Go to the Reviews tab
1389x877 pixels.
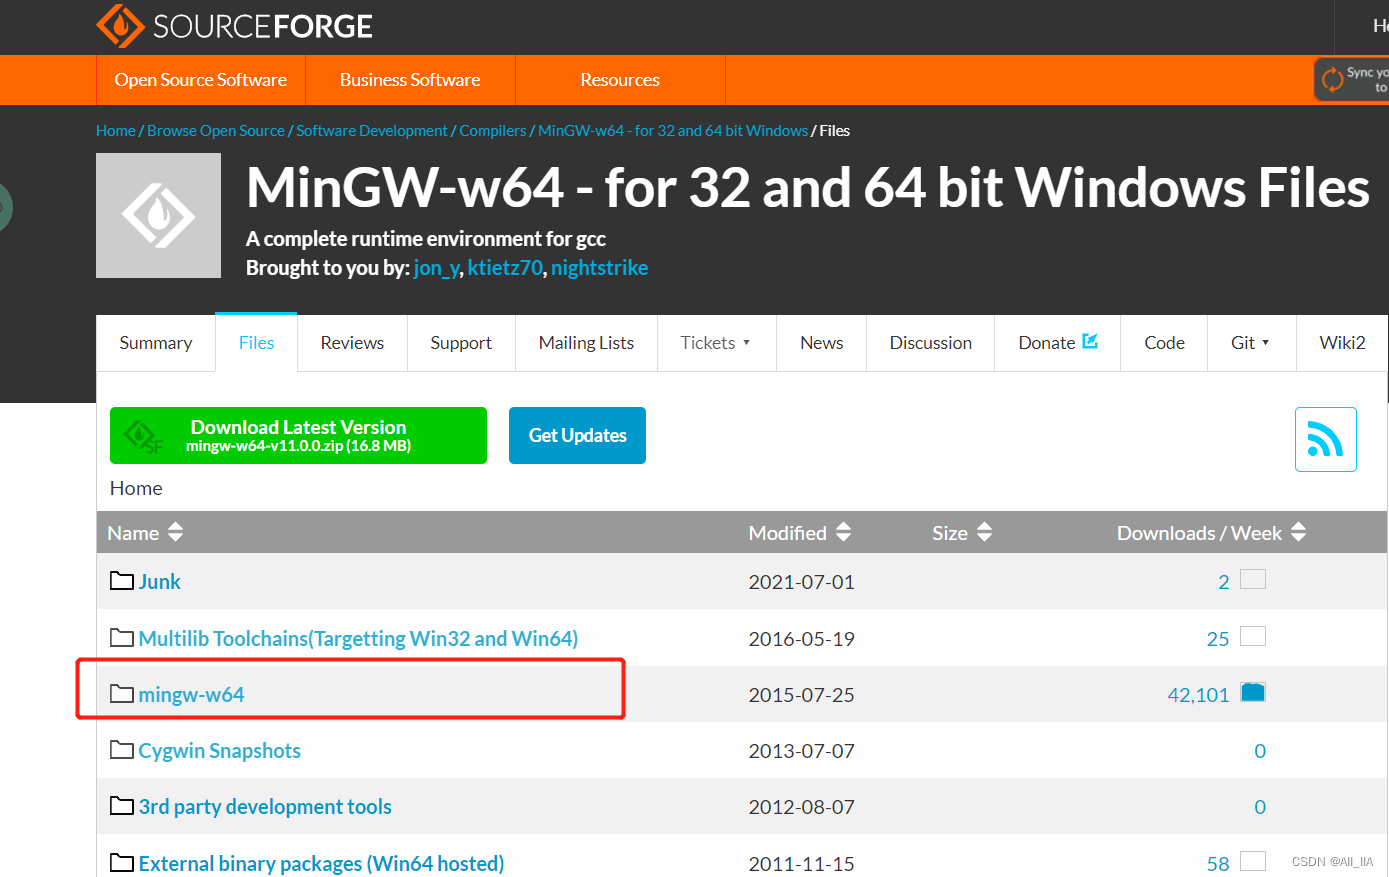(x=352, y=343)
